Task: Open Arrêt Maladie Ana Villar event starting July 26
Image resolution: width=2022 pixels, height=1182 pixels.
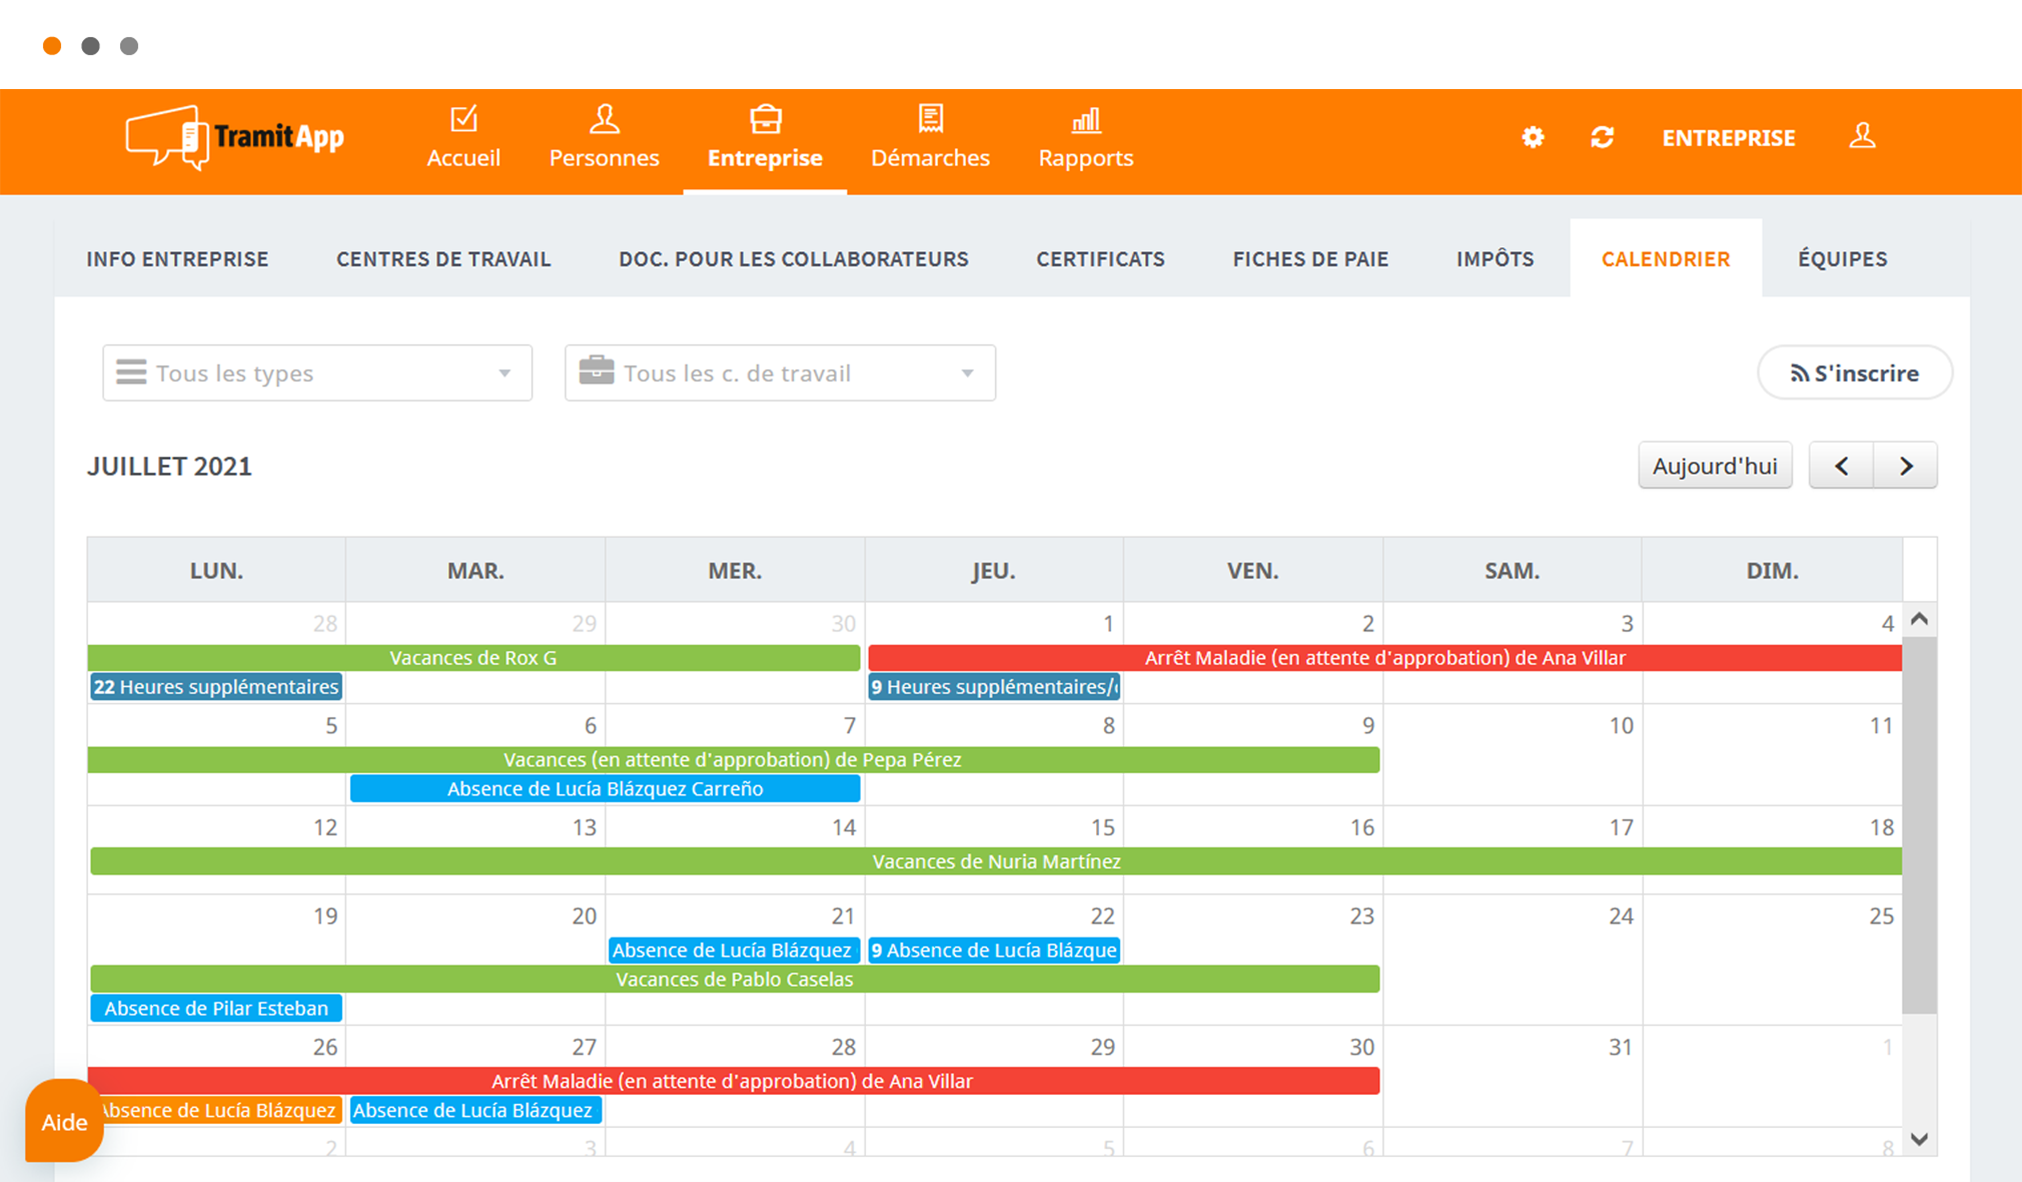Action: click(x=733, y=1081)
